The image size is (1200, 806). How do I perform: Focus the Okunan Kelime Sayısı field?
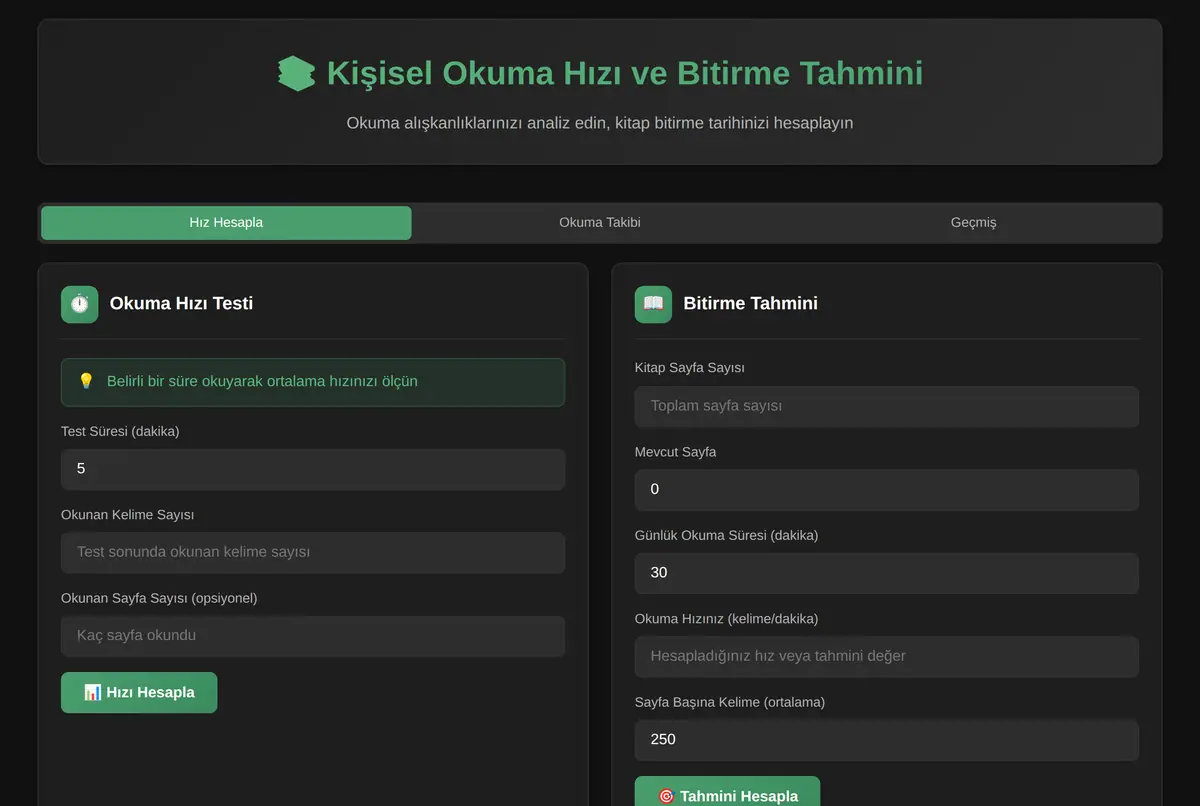(313, 552)
